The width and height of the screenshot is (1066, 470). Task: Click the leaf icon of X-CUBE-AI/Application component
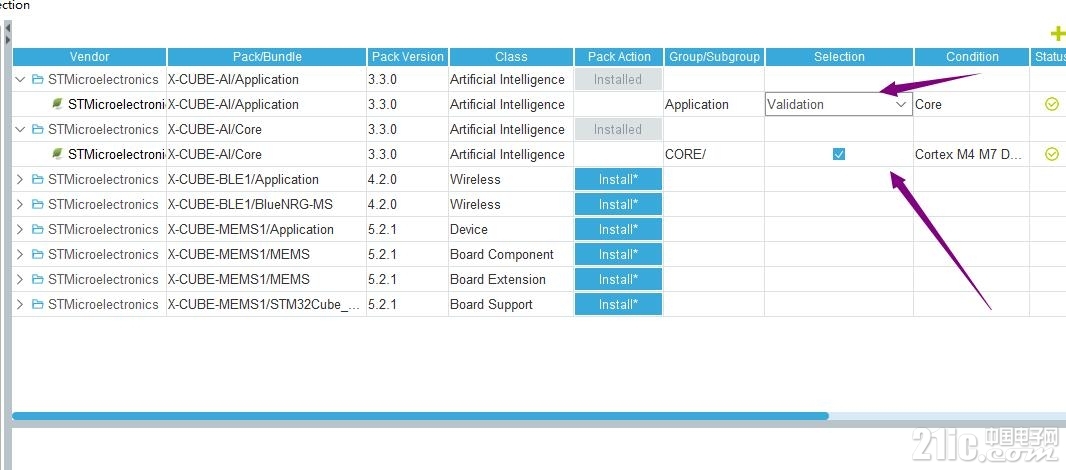58,104
